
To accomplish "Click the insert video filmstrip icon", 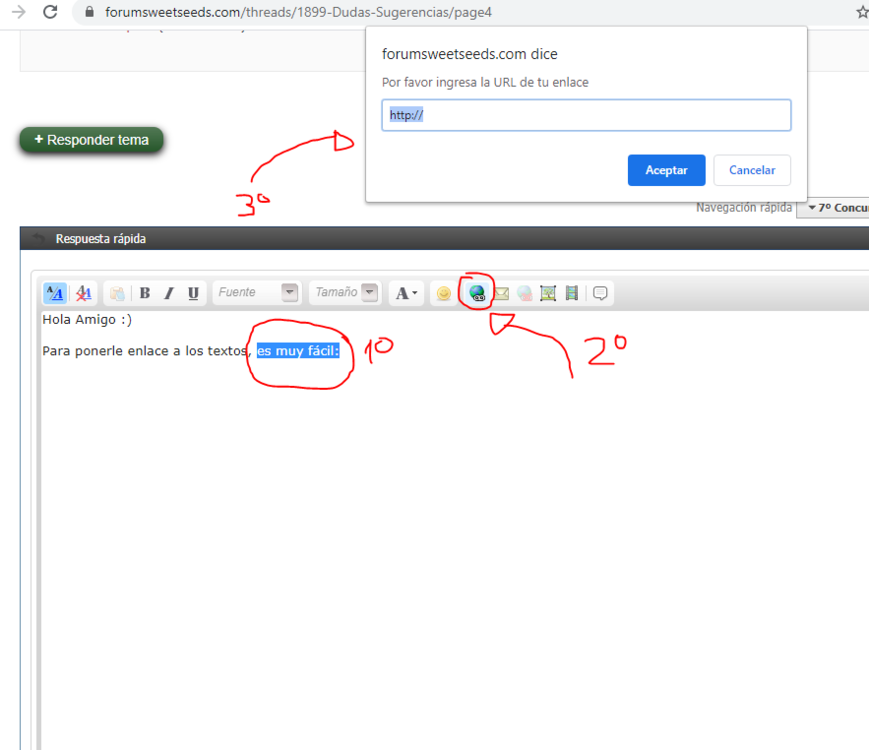I will point(572,293).
